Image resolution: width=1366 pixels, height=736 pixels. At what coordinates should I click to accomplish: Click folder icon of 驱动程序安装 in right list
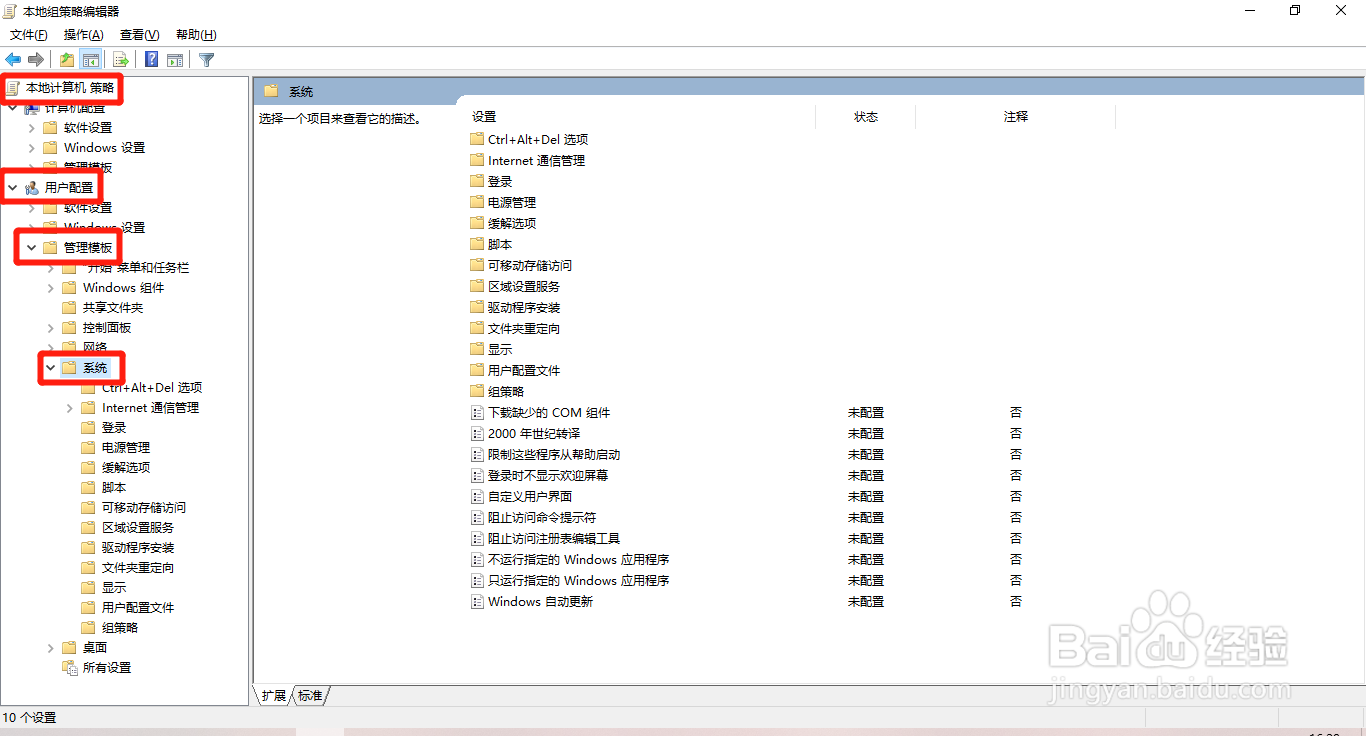(x=477, y=307)
